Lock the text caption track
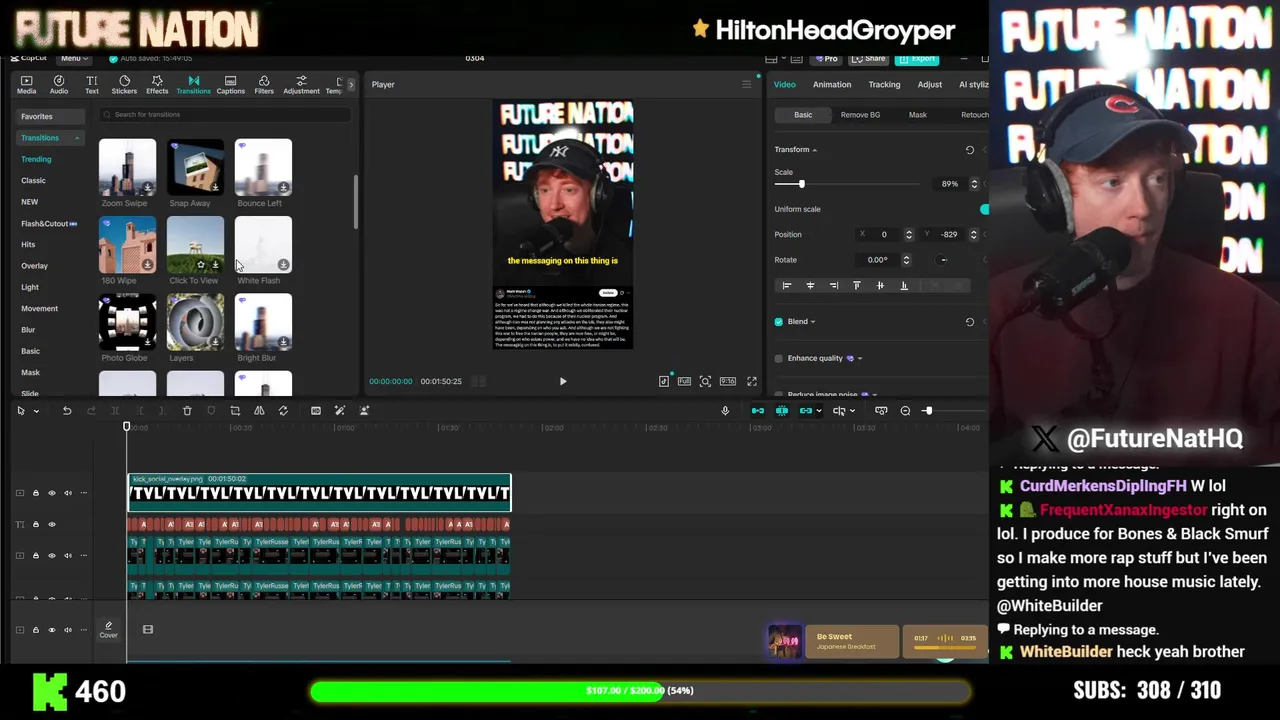This screenshot has width=1280, height=720. coord(36,524)
